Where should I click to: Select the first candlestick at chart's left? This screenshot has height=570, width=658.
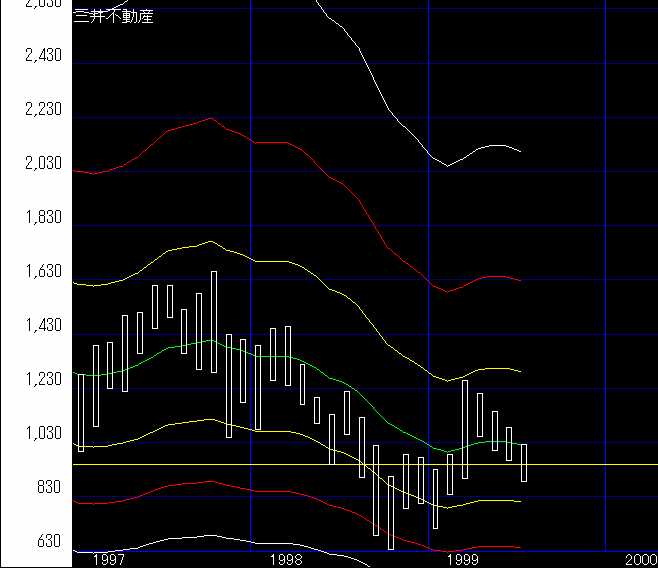[81, 412]
